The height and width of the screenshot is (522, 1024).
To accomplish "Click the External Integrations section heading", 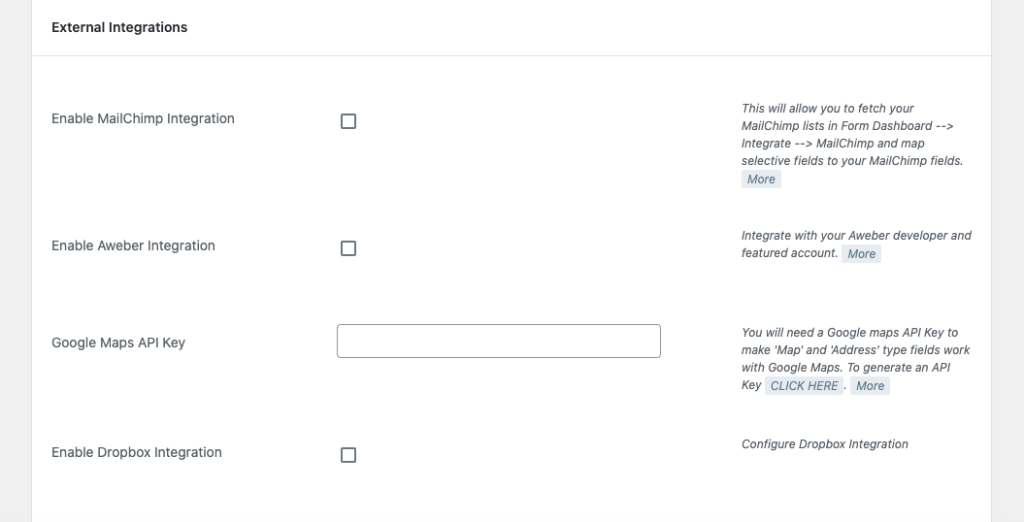I will coord(119,28).
